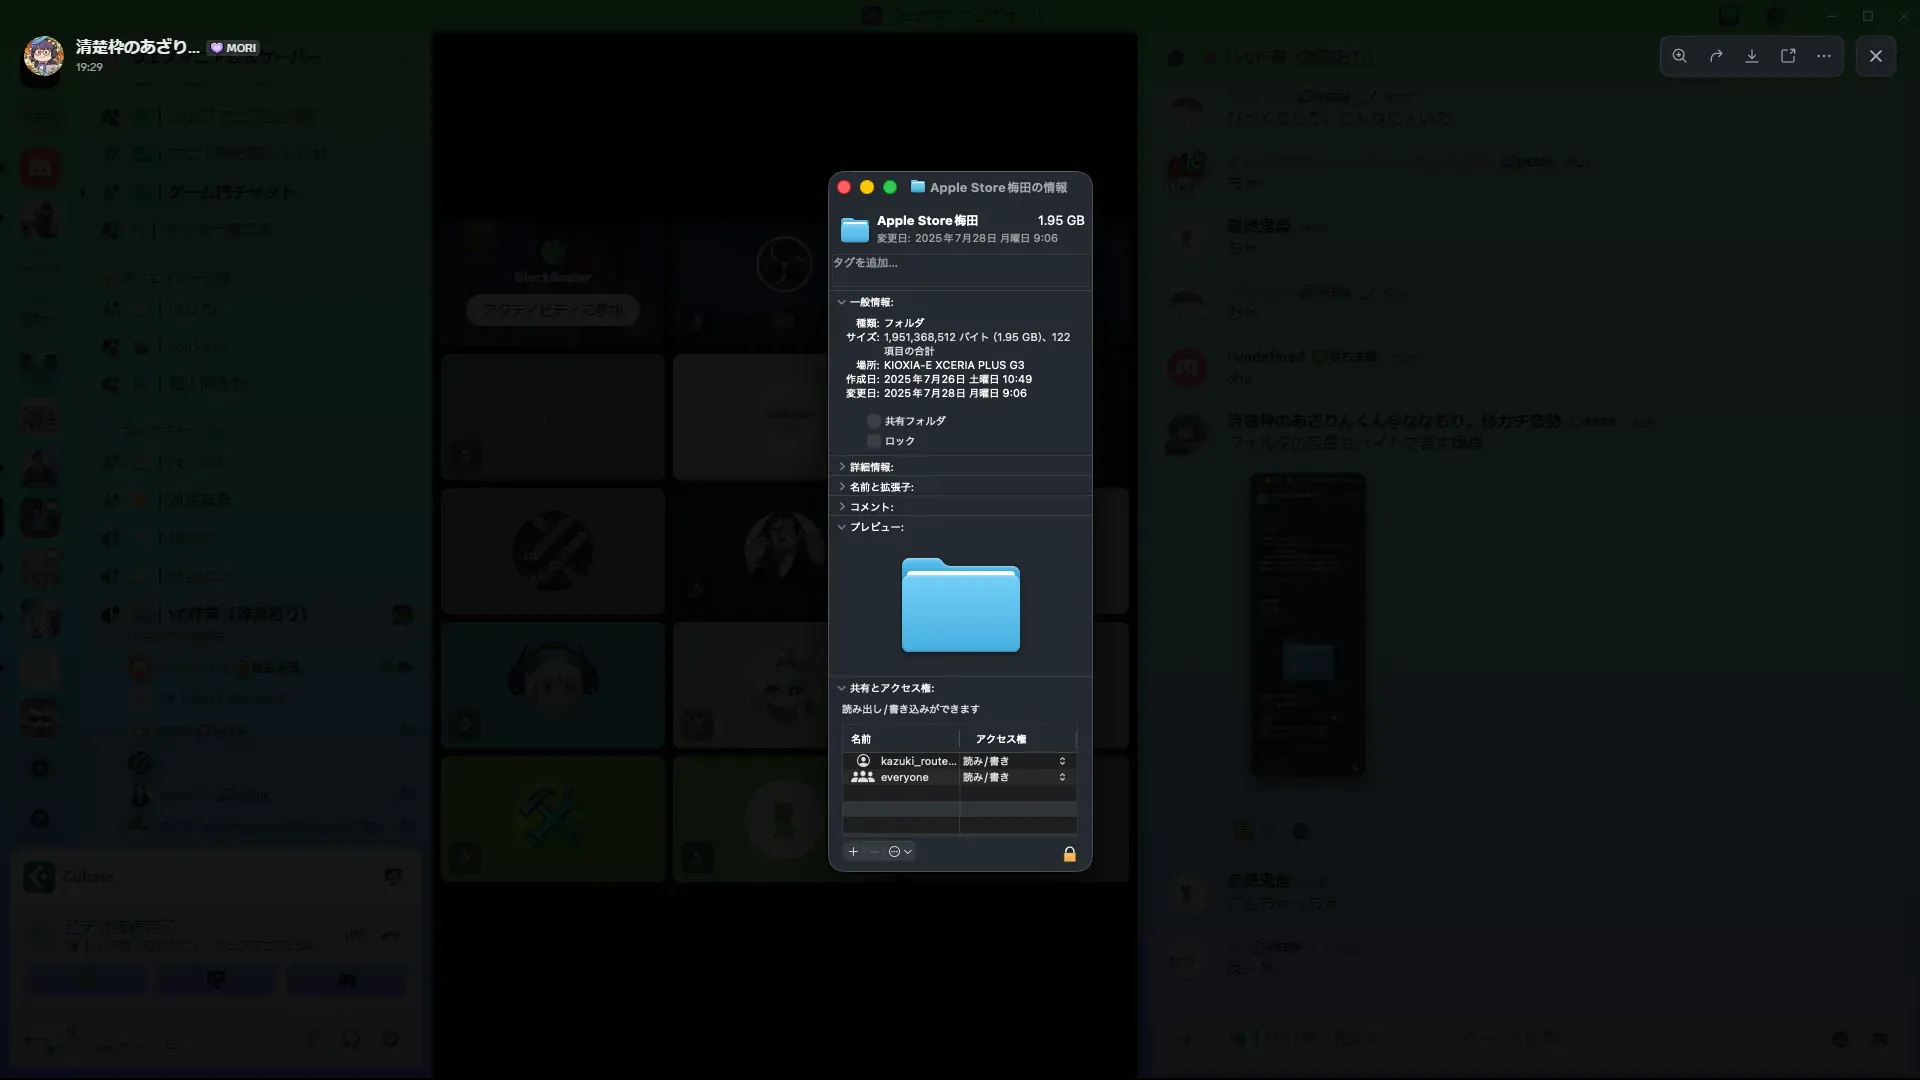This screenshot has height=1080, width=1920.
Task: Click the large folder preview thumbnail
Action: (960, 605)
